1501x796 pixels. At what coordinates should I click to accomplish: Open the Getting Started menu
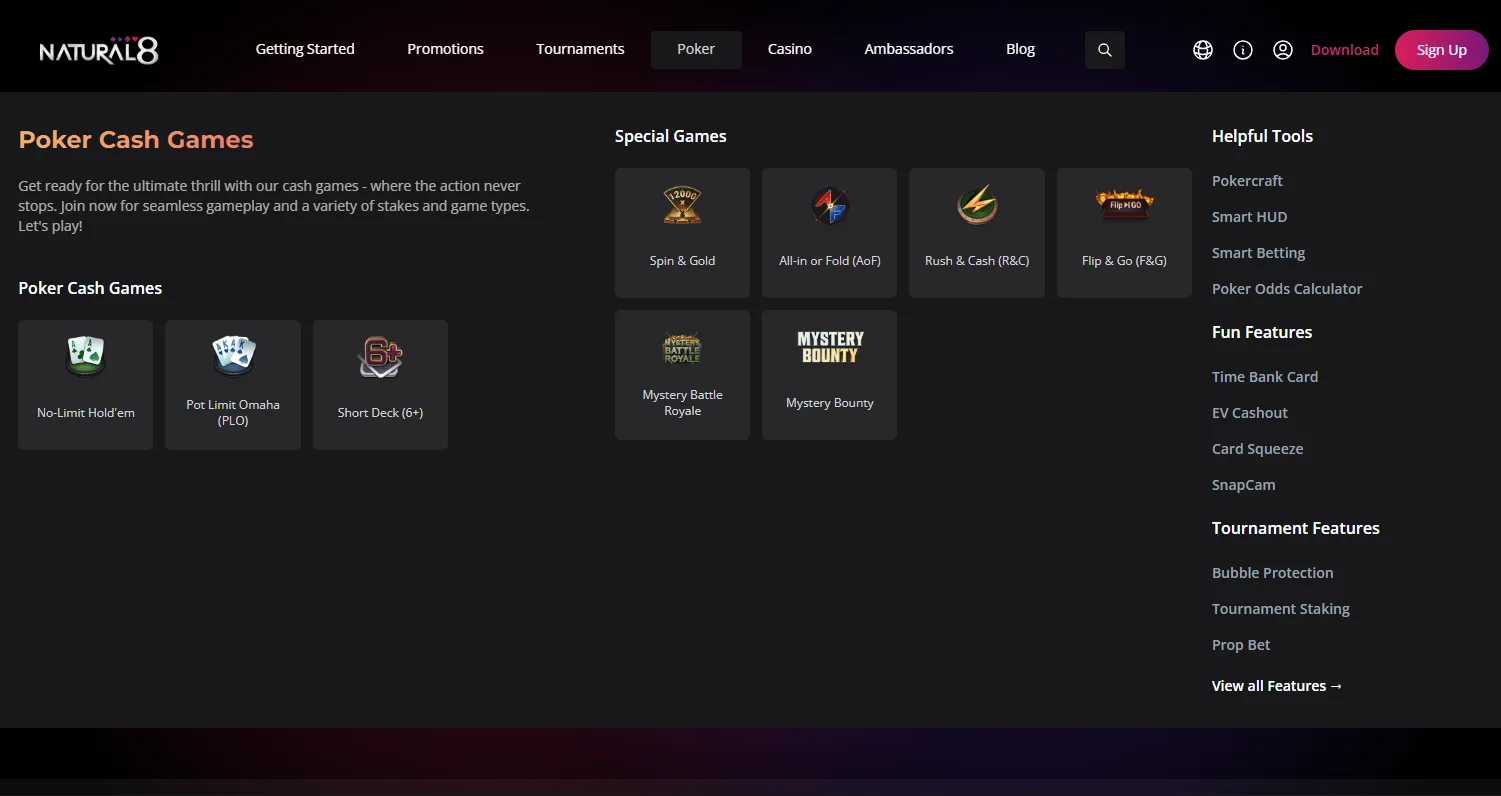305,49
